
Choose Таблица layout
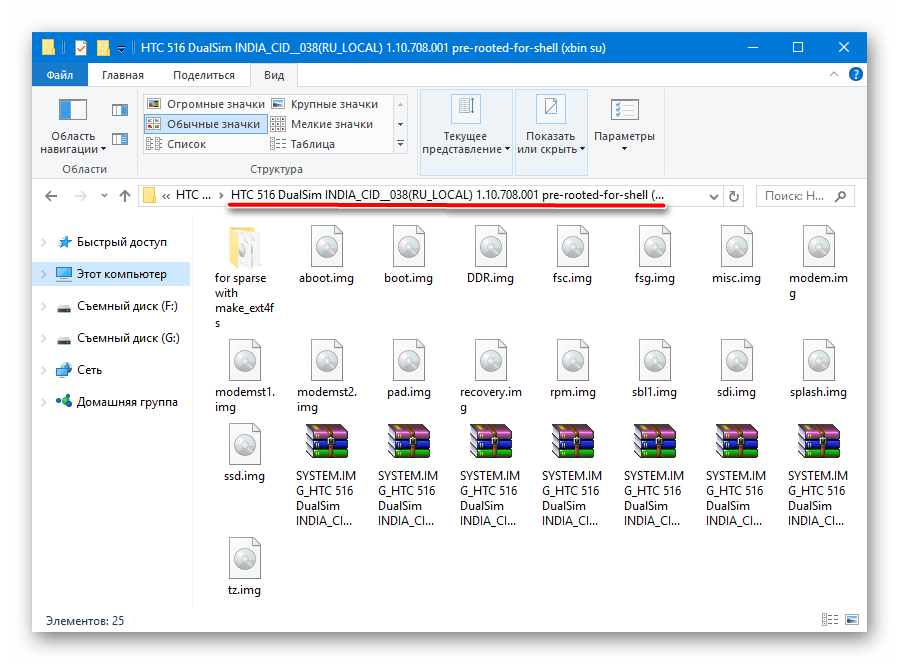pos(303,144)
